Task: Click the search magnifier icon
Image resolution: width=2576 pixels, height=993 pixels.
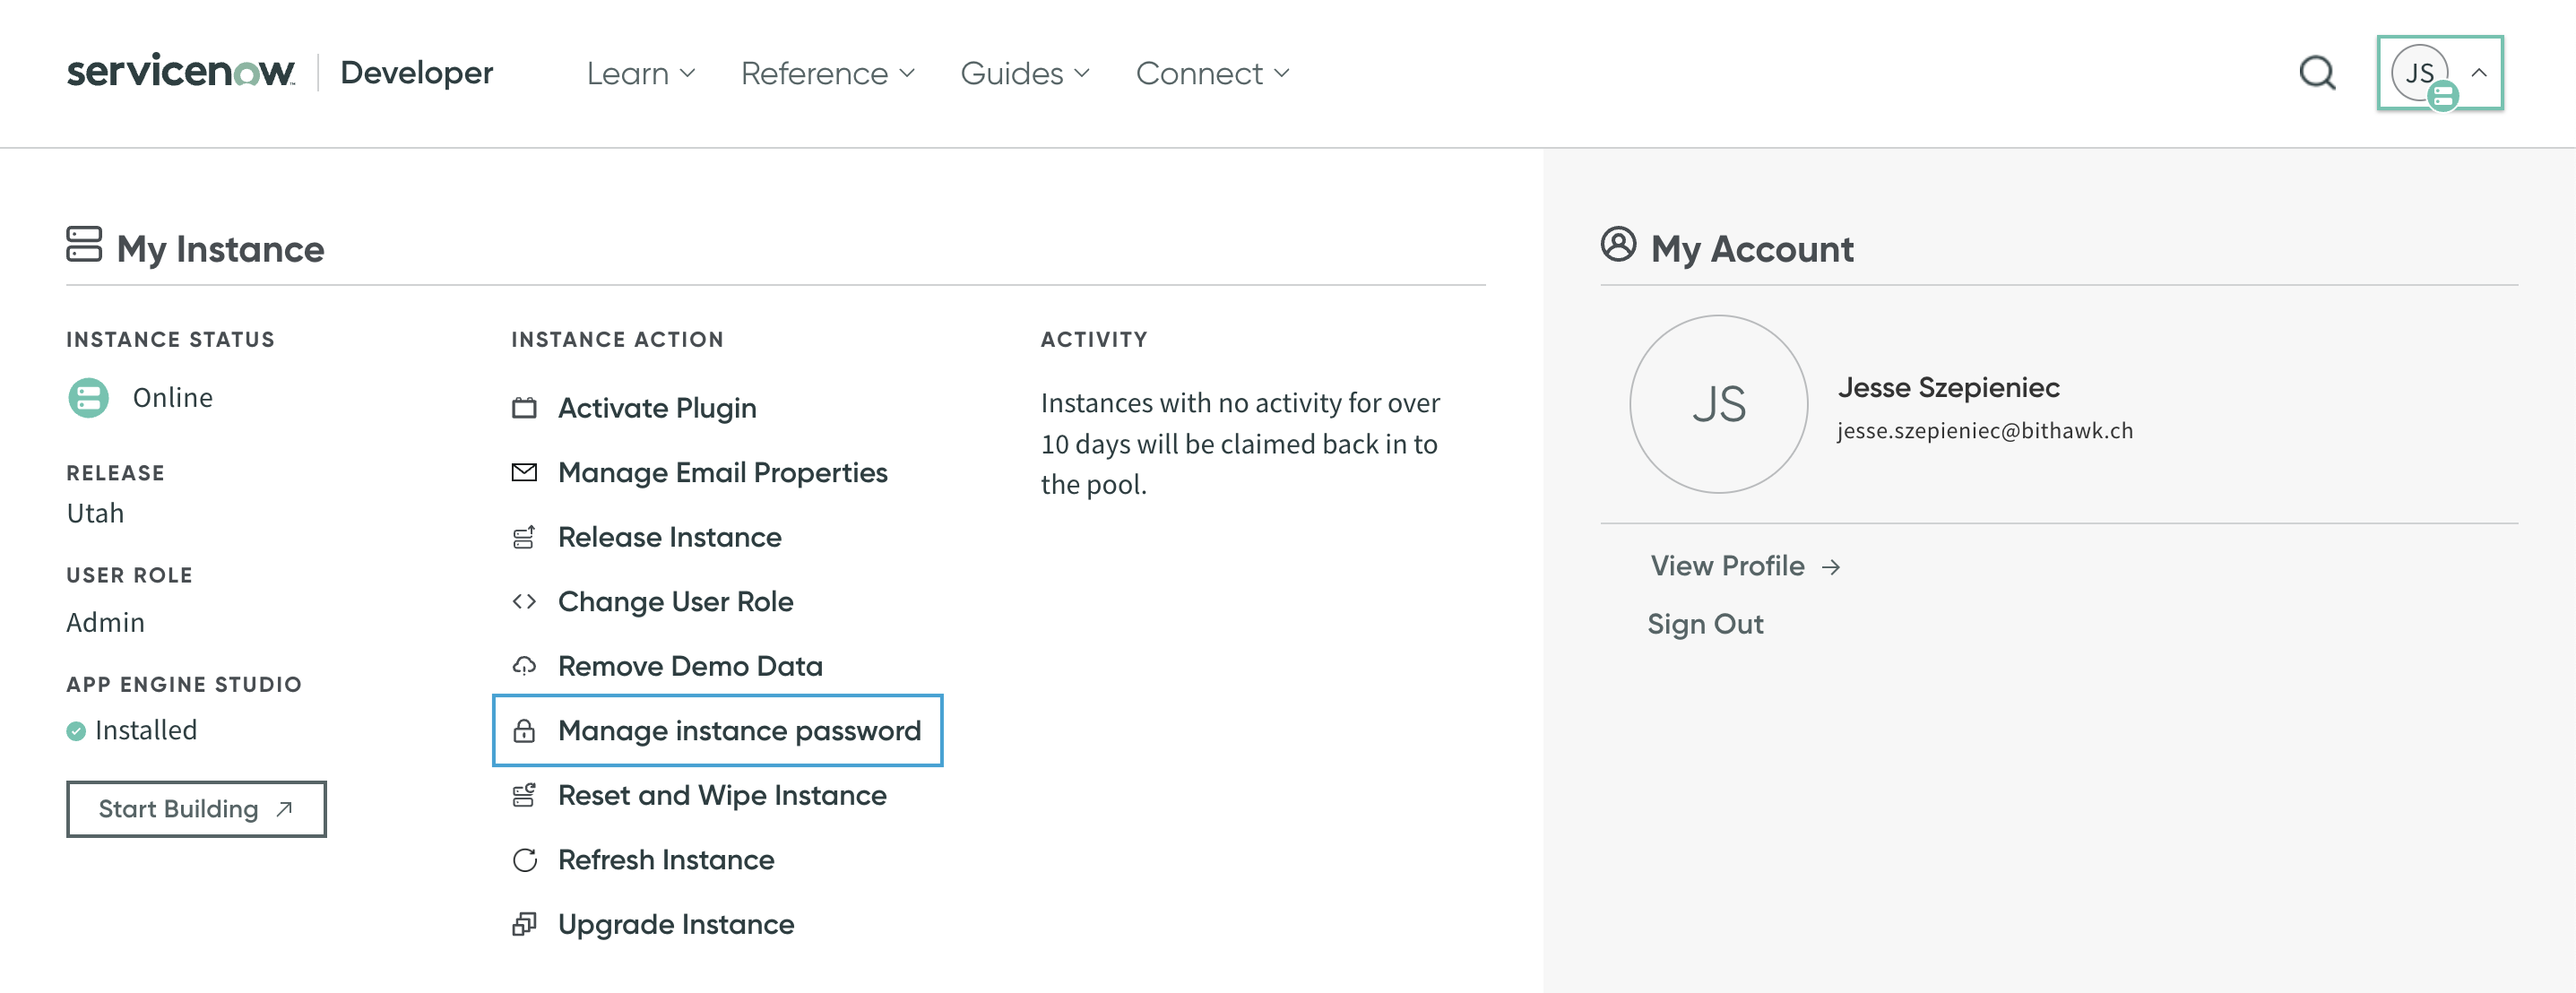Action: (2316, 73)
